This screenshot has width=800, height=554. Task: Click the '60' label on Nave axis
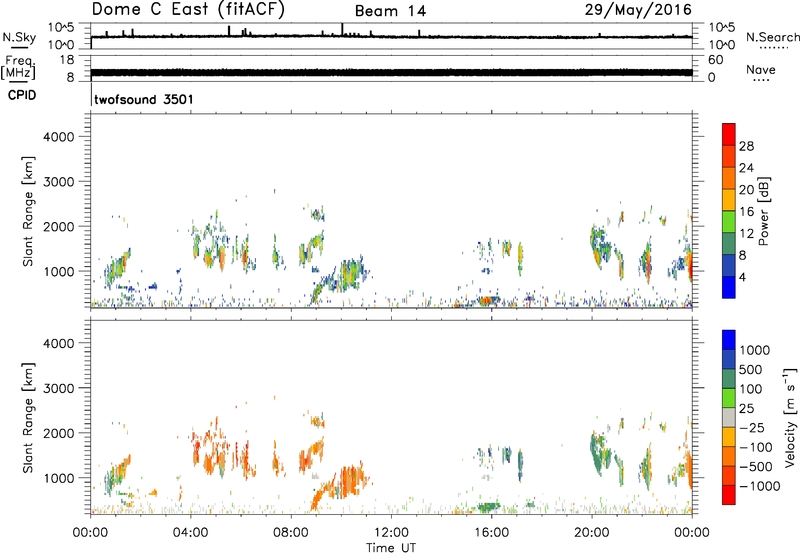pos(715,60)
